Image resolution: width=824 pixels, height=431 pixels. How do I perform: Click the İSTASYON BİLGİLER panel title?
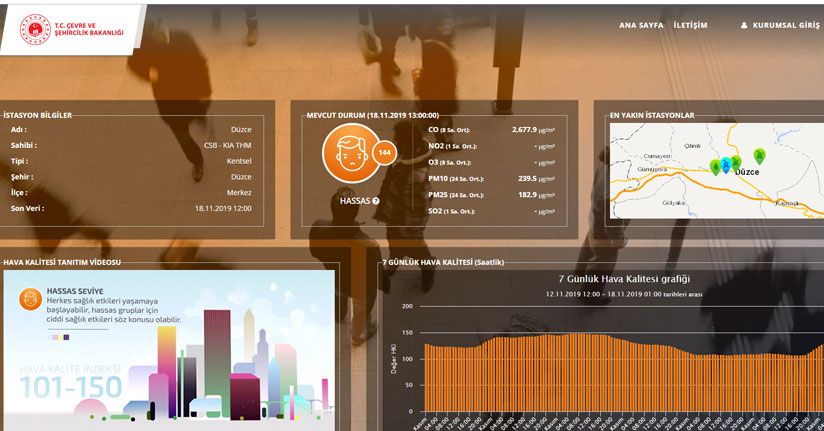[37, 115]
